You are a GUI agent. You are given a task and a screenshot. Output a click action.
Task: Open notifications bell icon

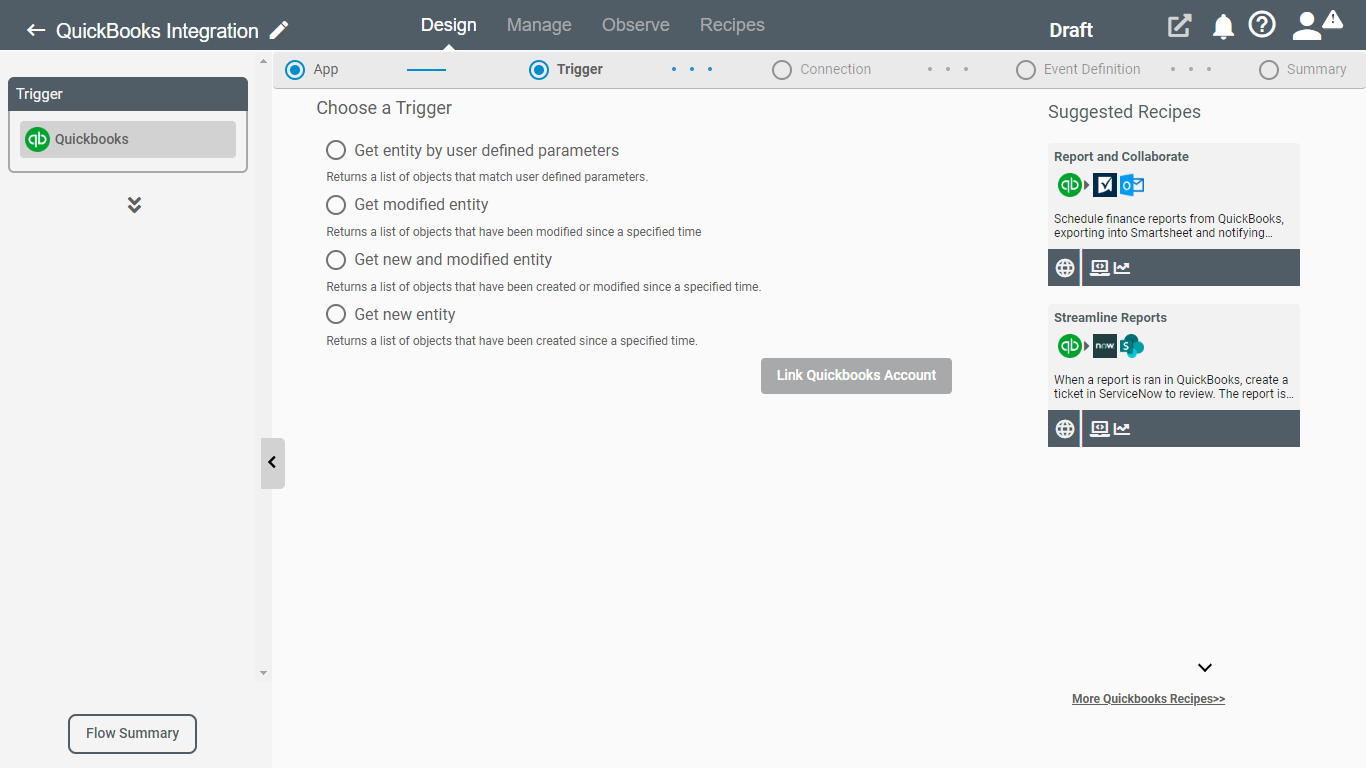pyautogui.click(x=1223, y=27)
